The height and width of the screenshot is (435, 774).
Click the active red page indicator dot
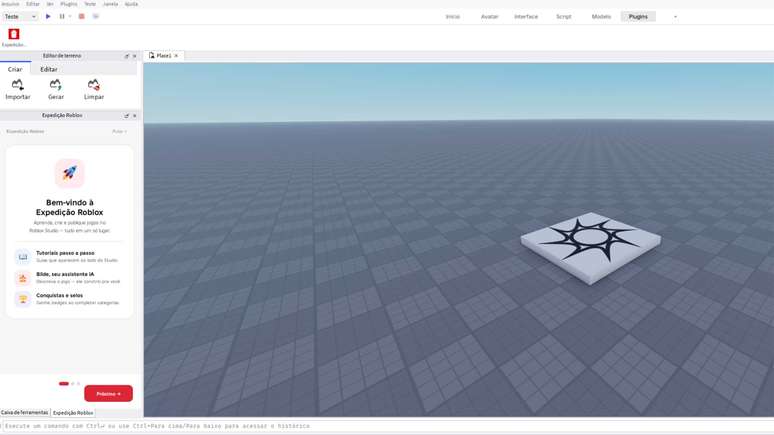(64, 384)
